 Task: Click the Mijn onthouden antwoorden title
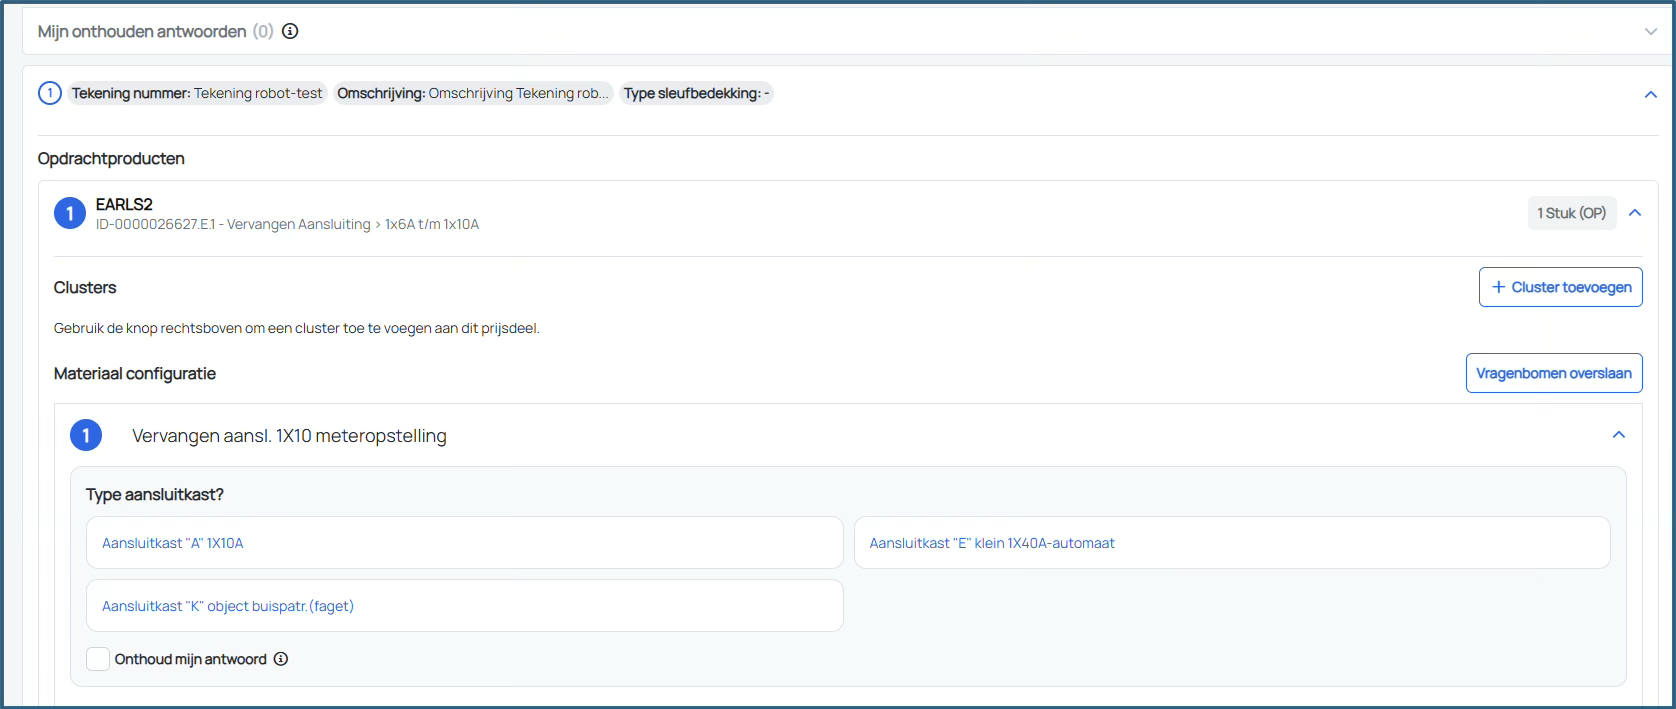(142, 31)
